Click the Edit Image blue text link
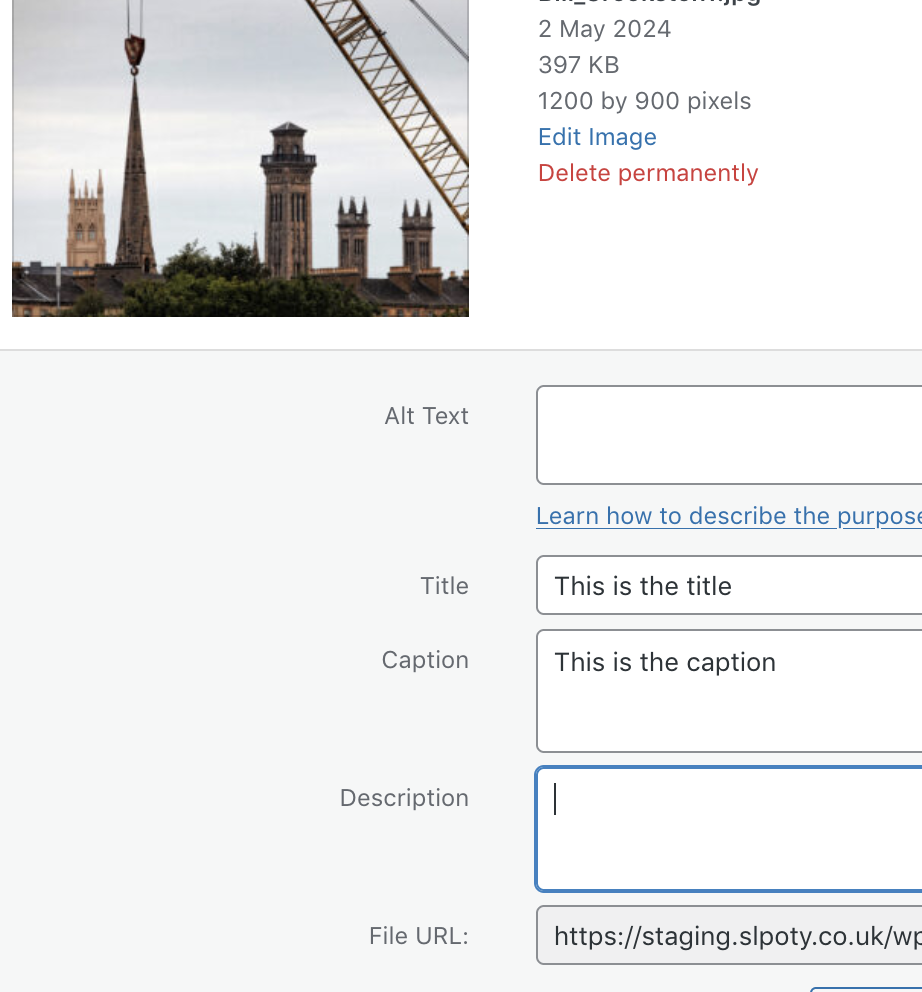Viewport: 922px width, 992px height. (597, 137)
